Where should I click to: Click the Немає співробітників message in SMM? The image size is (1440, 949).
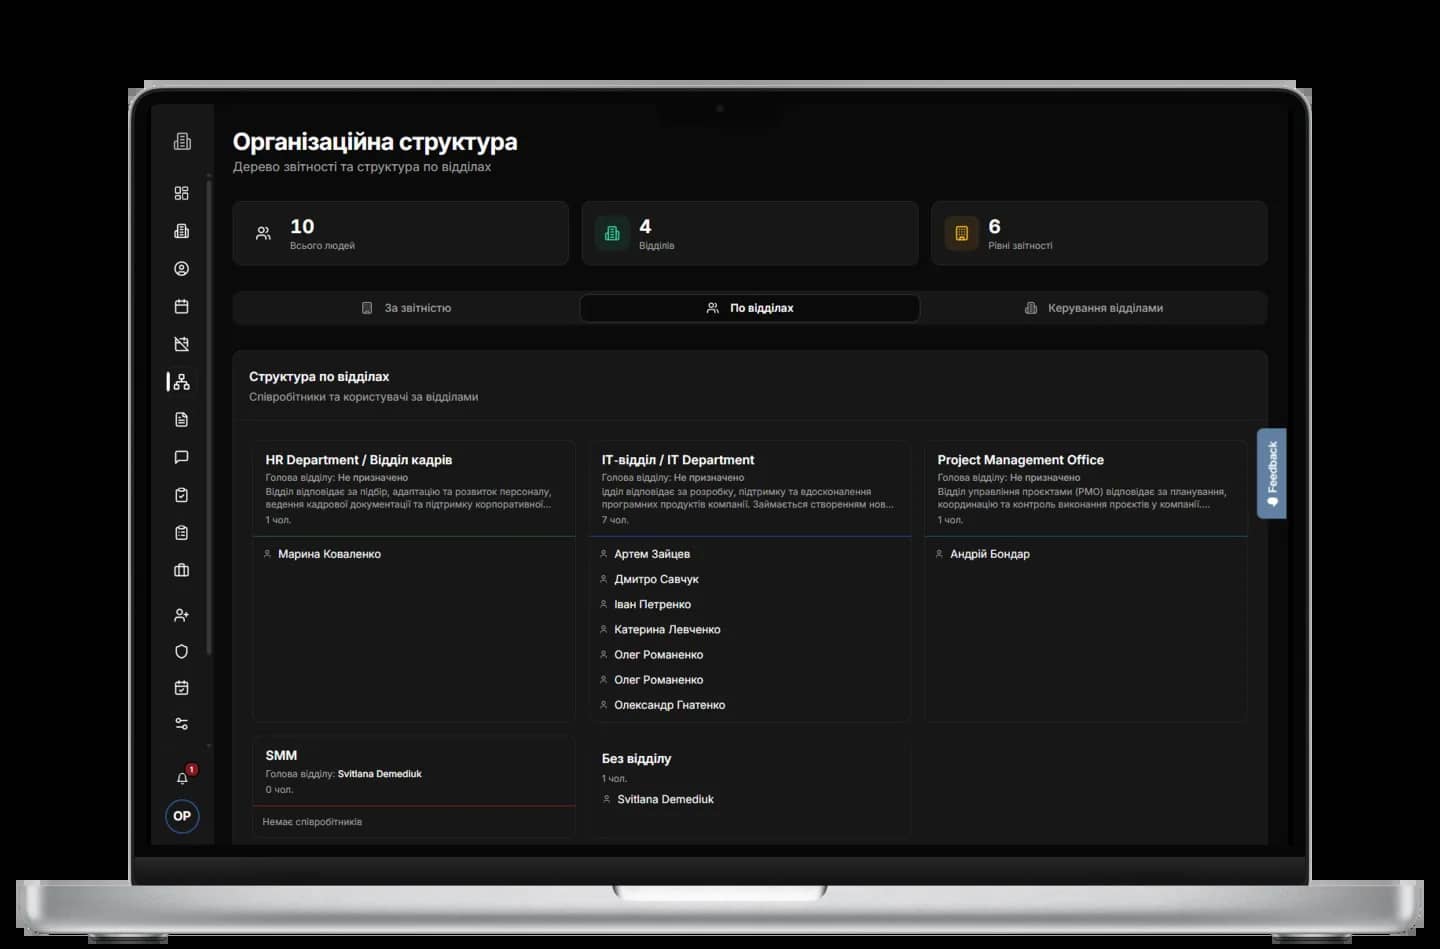(x=312, y=822)
